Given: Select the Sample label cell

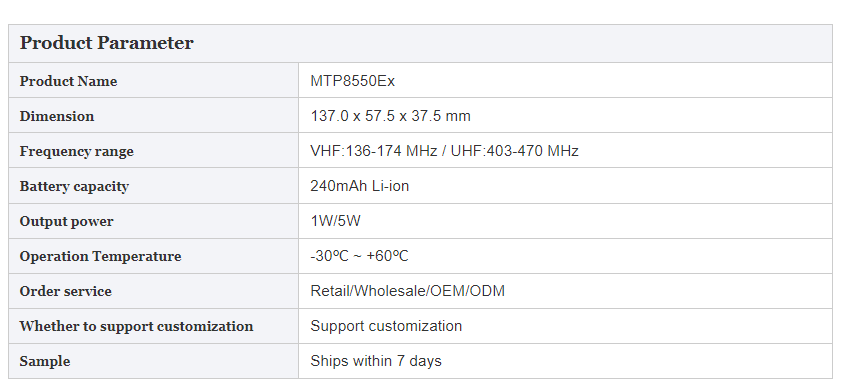Looking at the screenshot, I should (154, 361).
